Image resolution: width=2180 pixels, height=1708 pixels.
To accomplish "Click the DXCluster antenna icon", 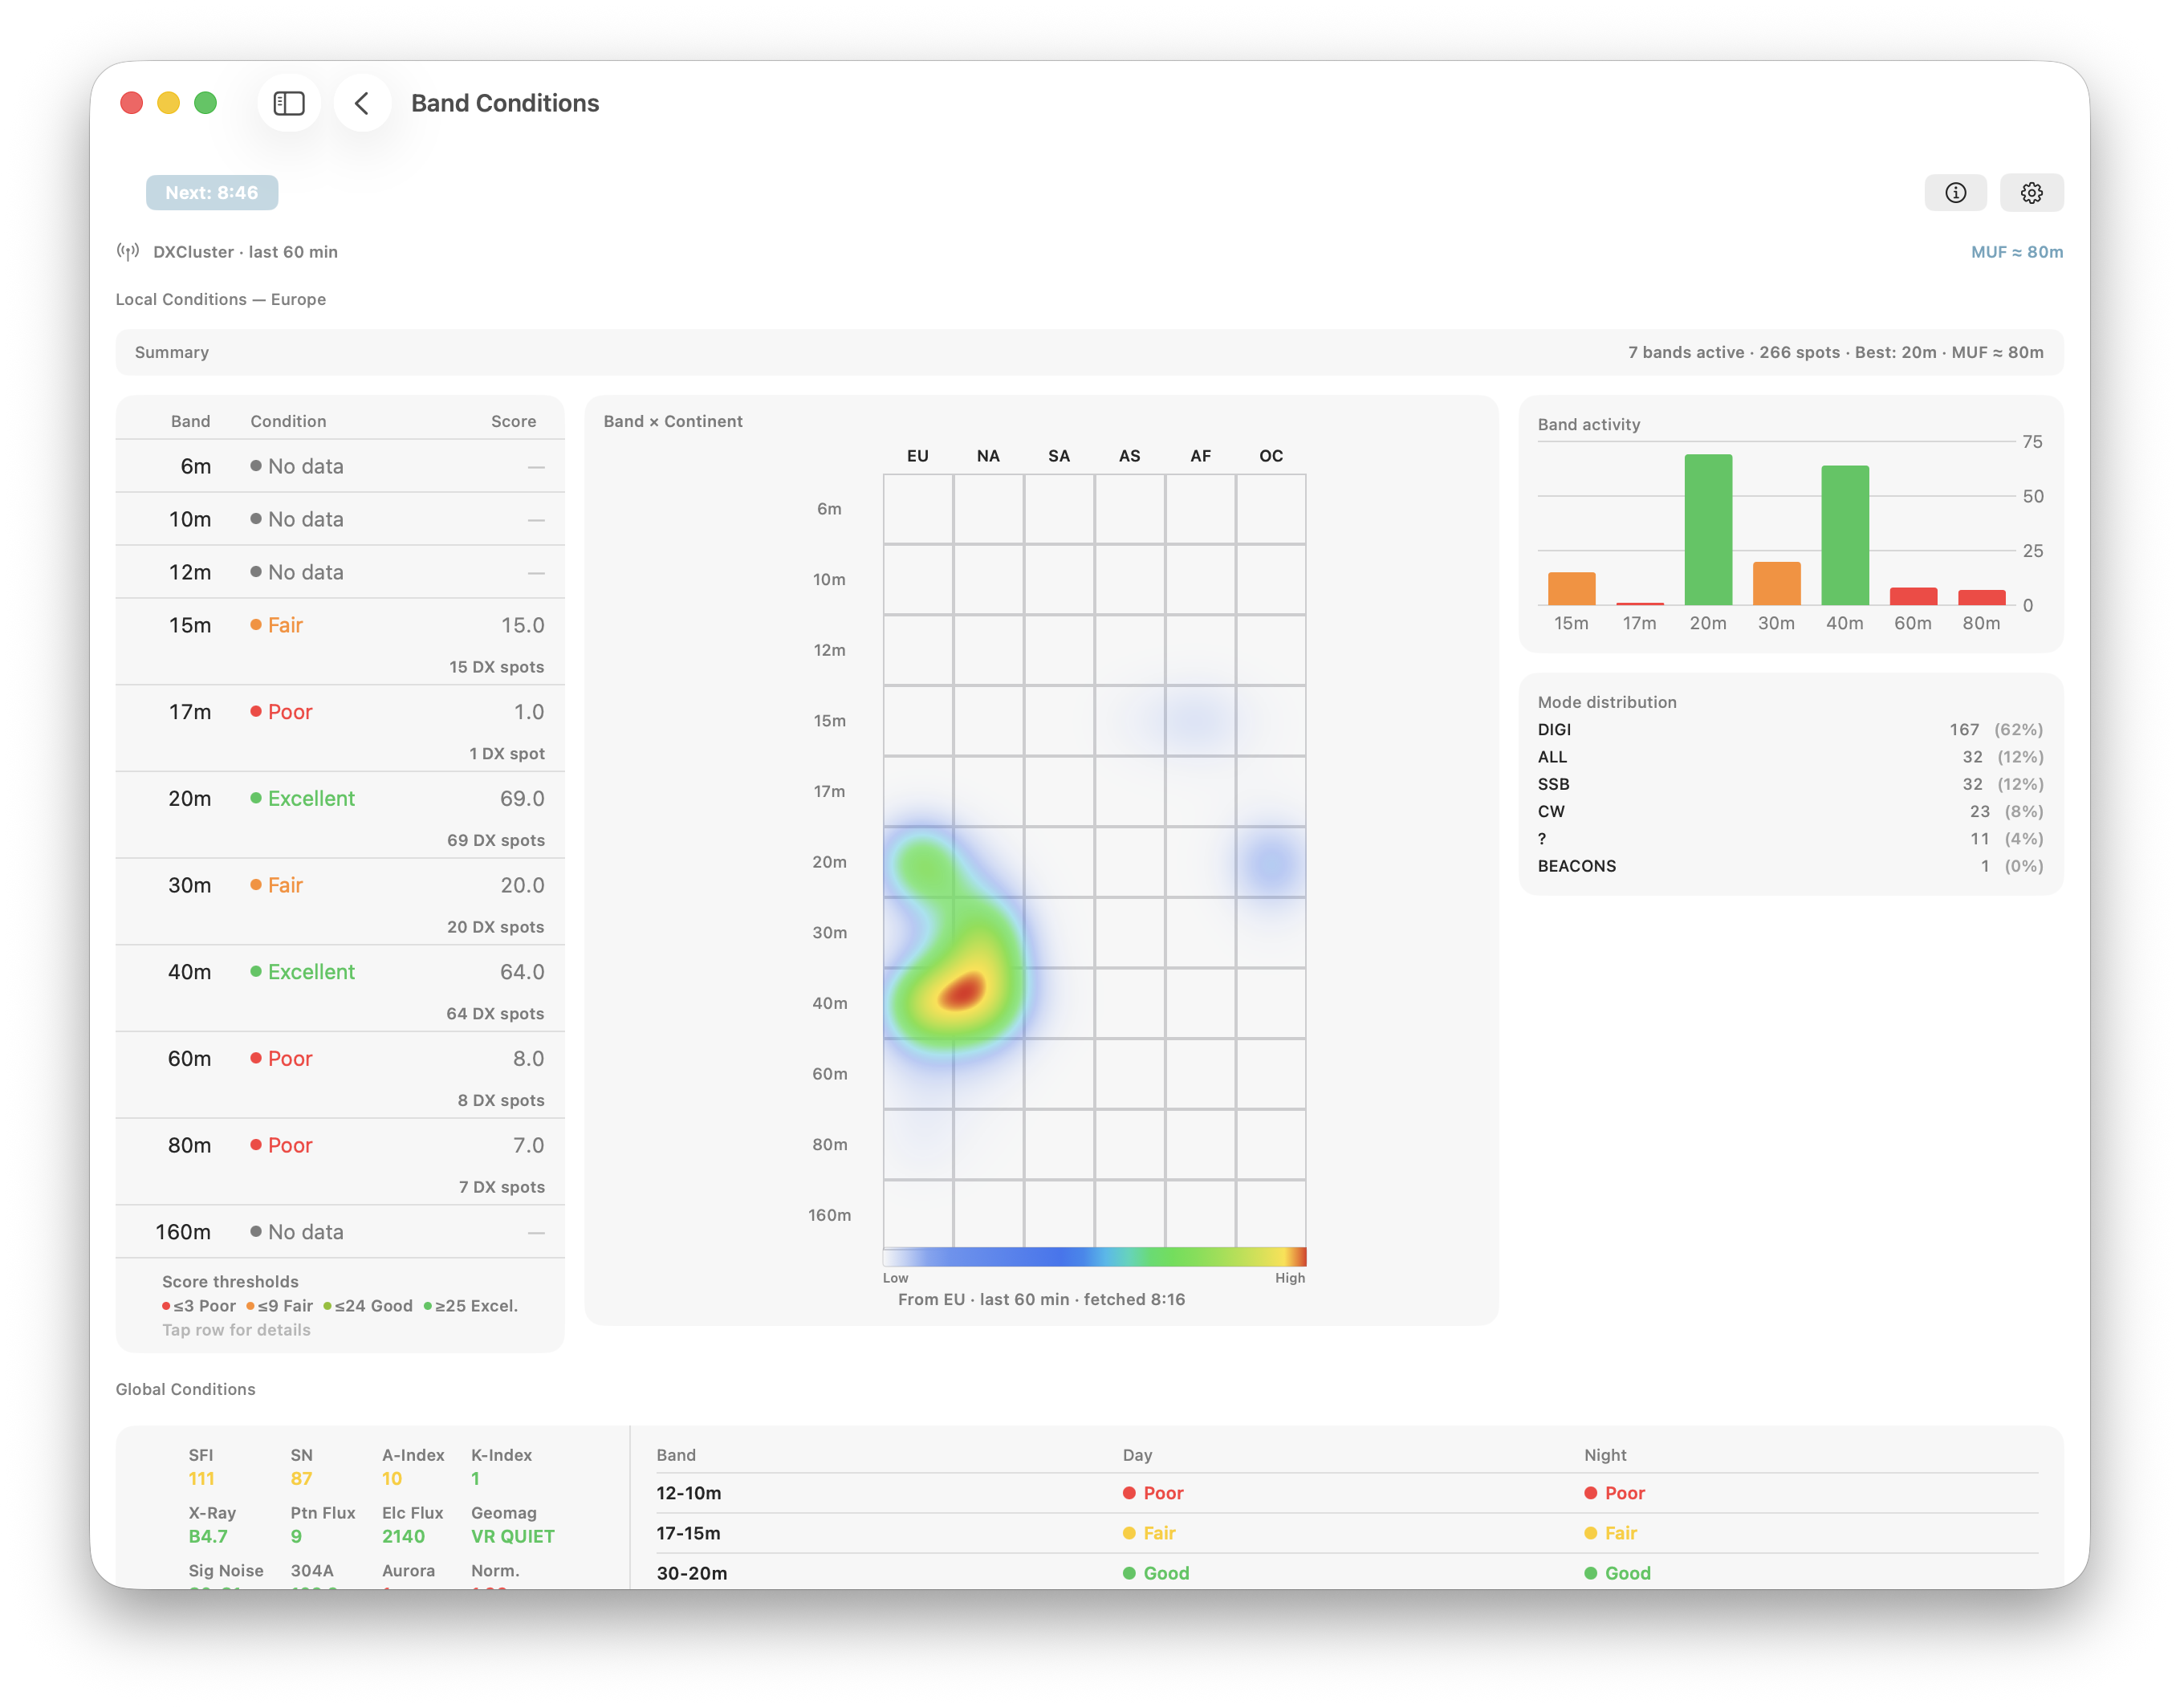I will point(128,251).
